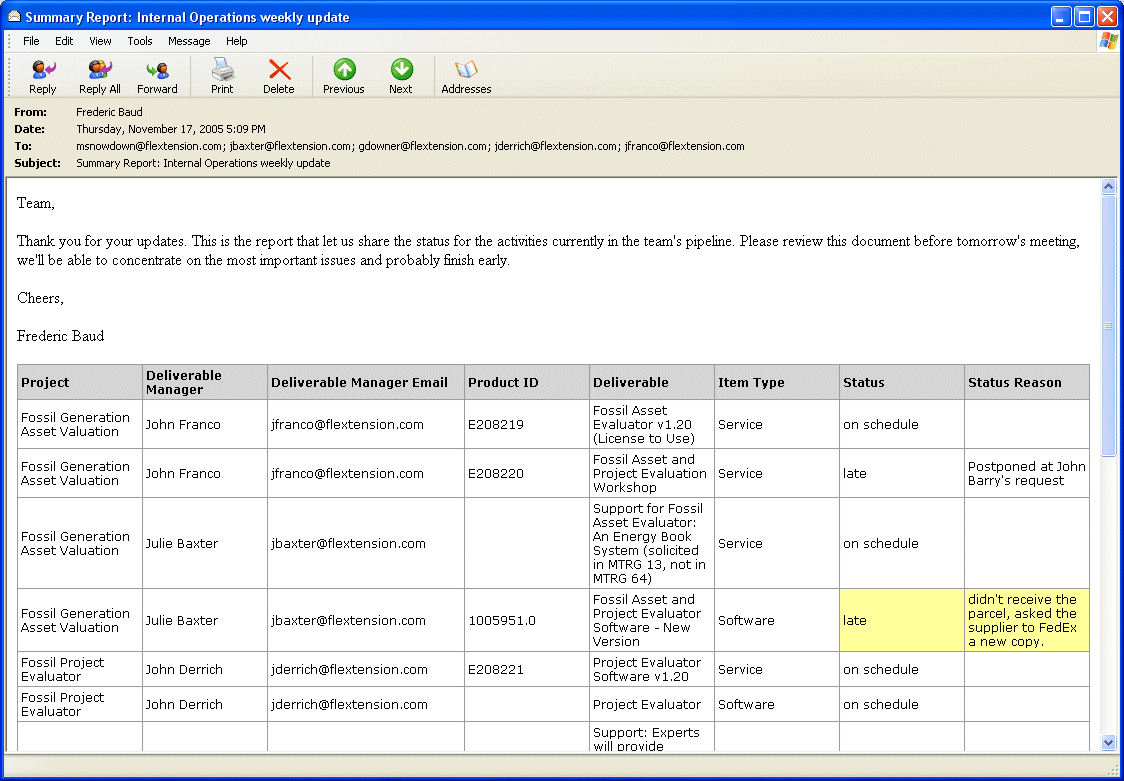The height and width of the screenshot is (781, 1124).
Task: Open the Addresses book
Action: 466,77
